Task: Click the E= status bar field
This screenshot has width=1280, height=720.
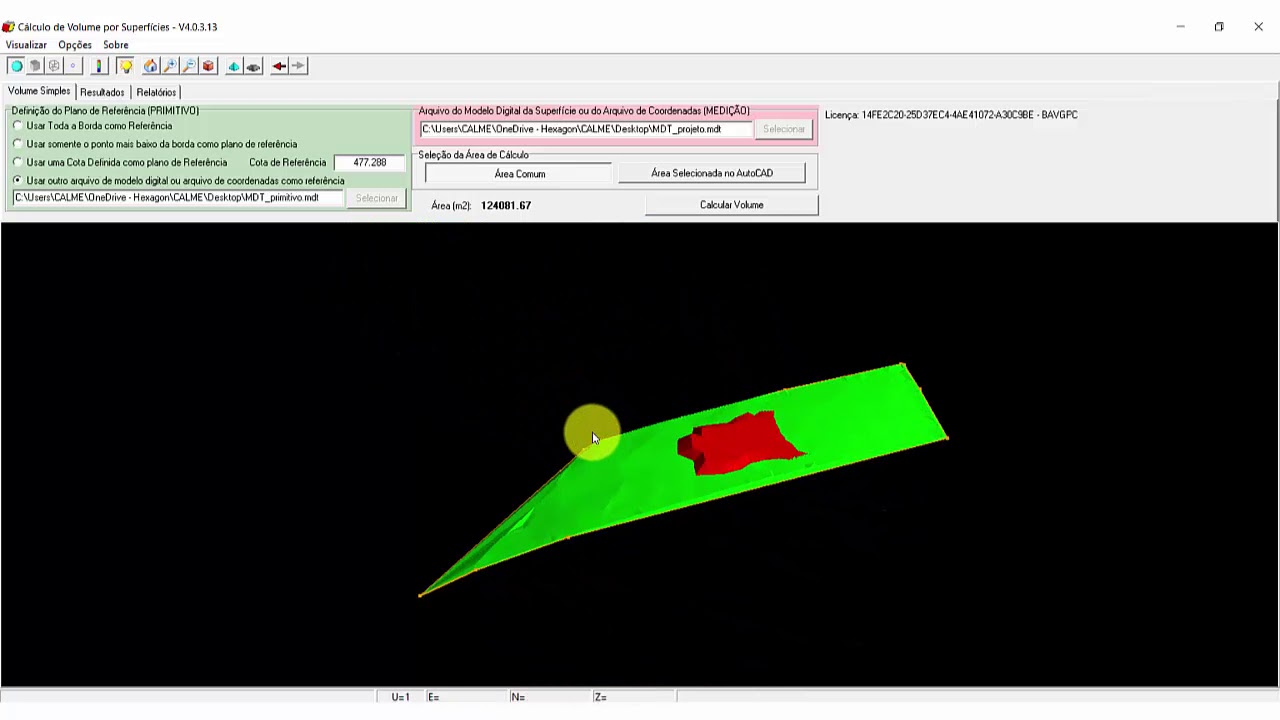Action: click(x=467, y=697)
